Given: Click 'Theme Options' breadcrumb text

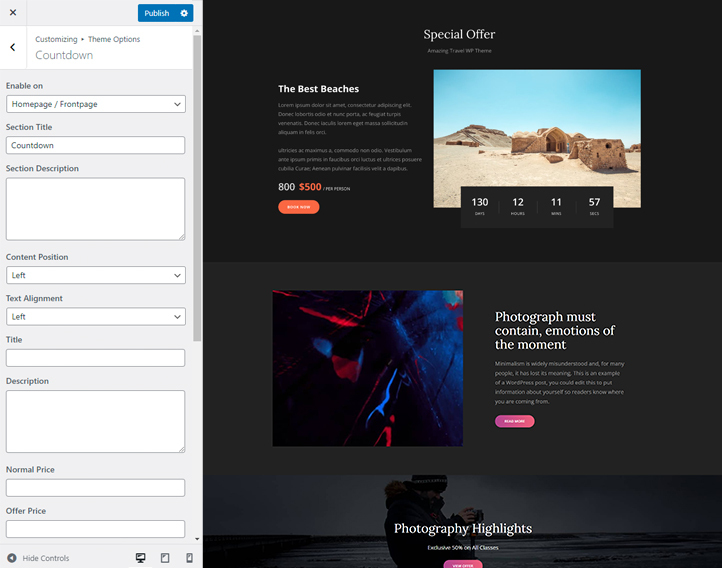Looking at the screenshot, I should (x=114, y=39).
